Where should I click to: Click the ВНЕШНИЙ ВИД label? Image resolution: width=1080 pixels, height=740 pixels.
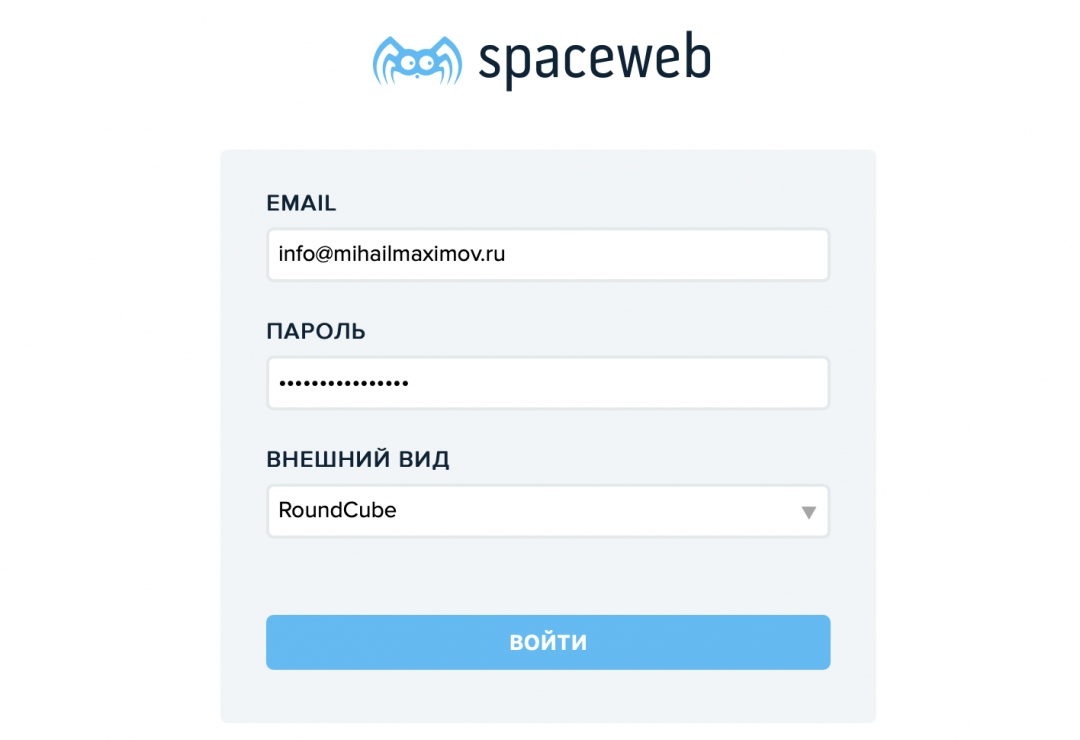point(358,460)
